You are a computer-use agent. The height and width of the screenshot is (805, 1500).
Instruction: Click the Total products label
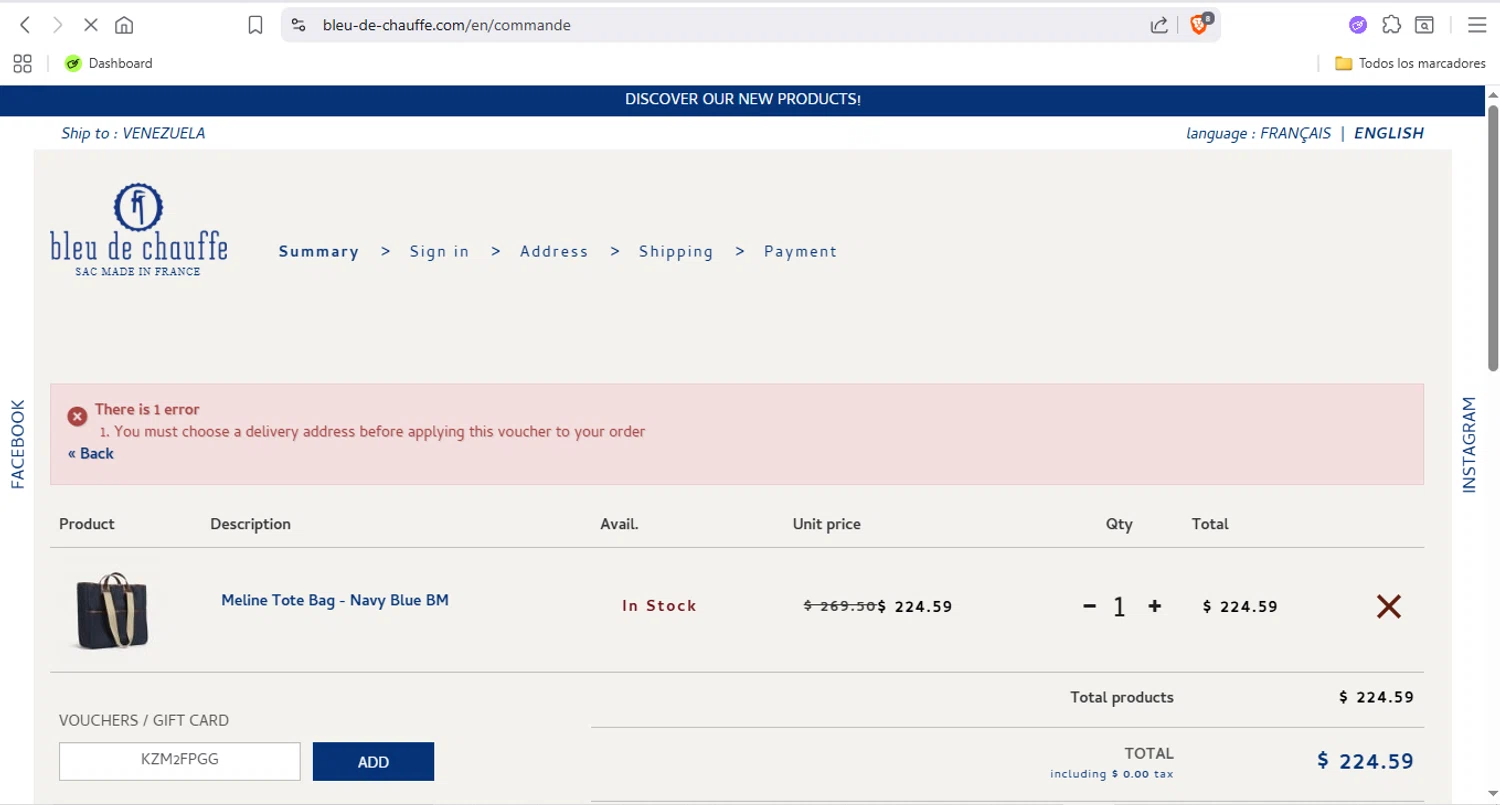(x=1122, y=697)
